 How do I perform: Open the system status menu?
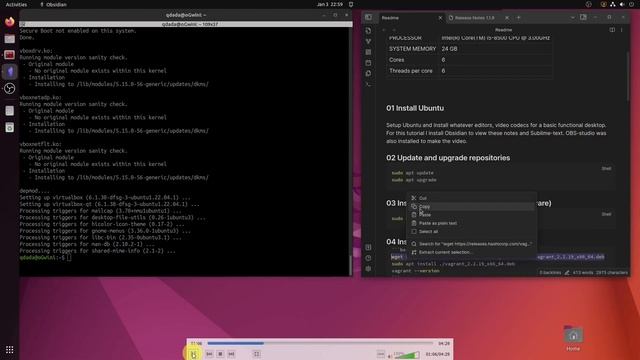[x=621, y=4]
